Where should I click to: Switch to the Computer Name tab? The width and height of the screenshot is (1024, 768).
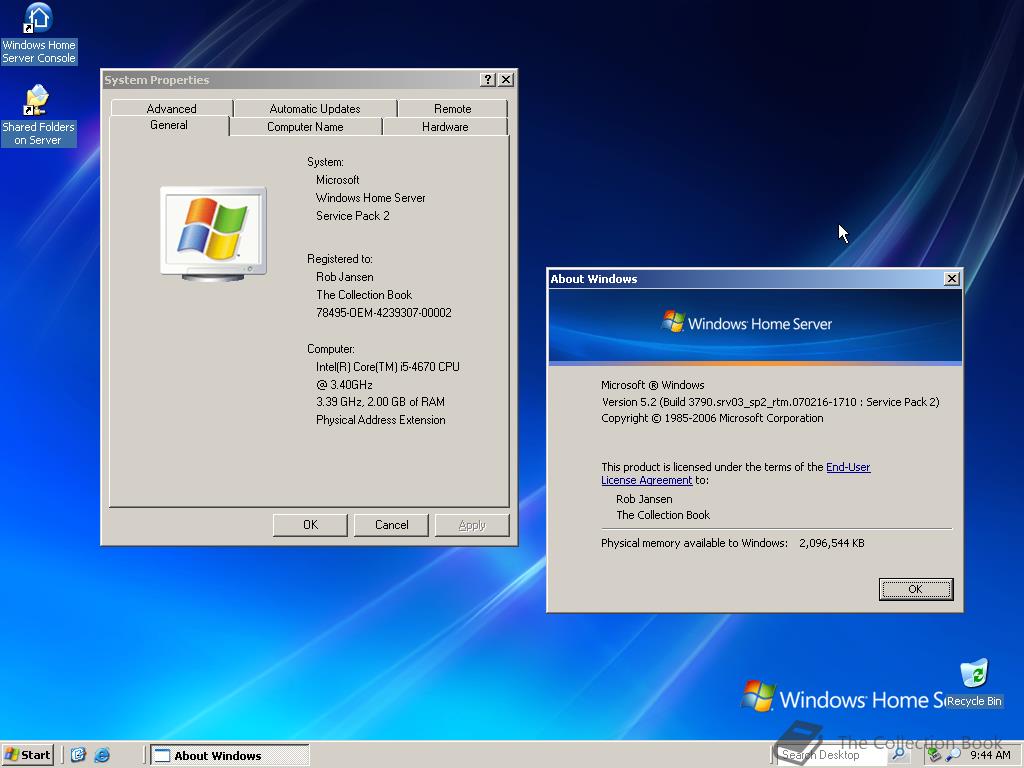point(305,127)
